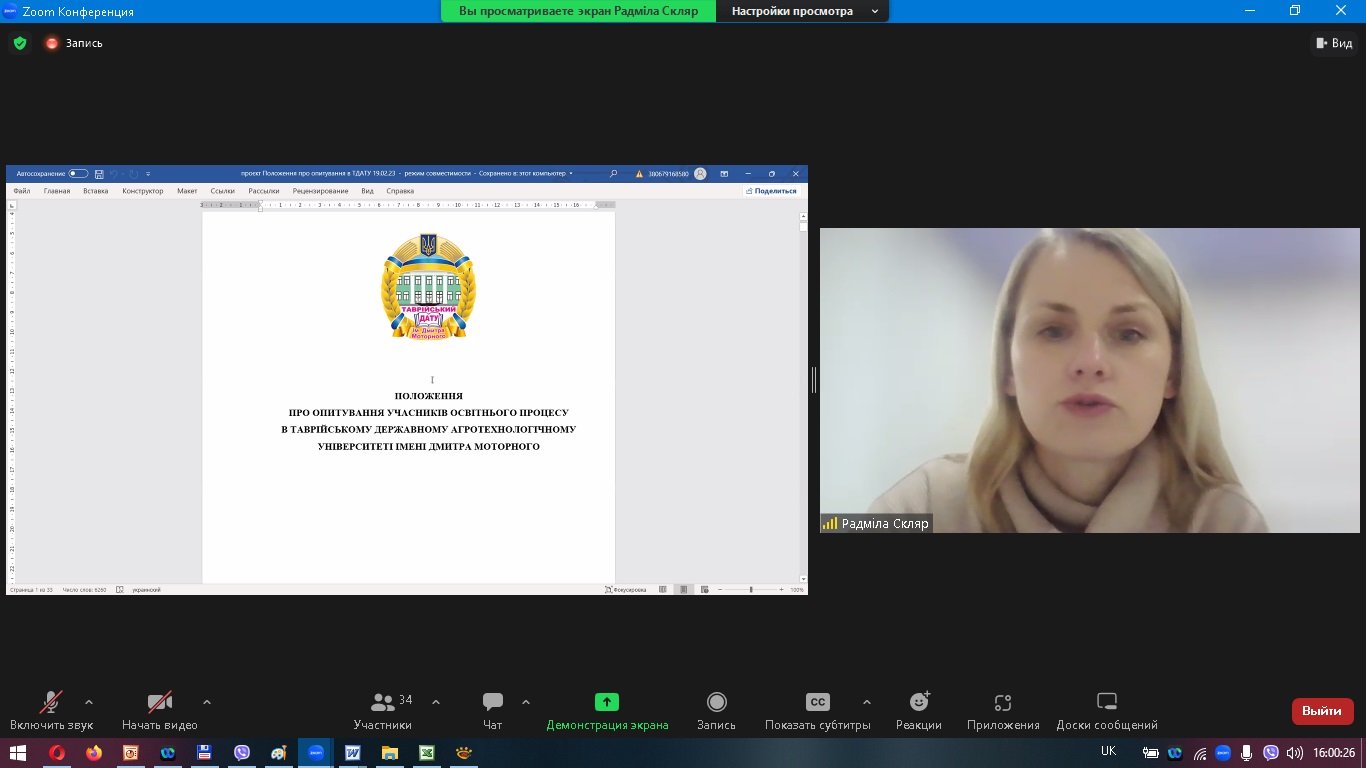The width and height of the screenshot is (1366, 768).
Task: Click Радміла Скляр's video thumbnail
Action: pos(1089,380)
